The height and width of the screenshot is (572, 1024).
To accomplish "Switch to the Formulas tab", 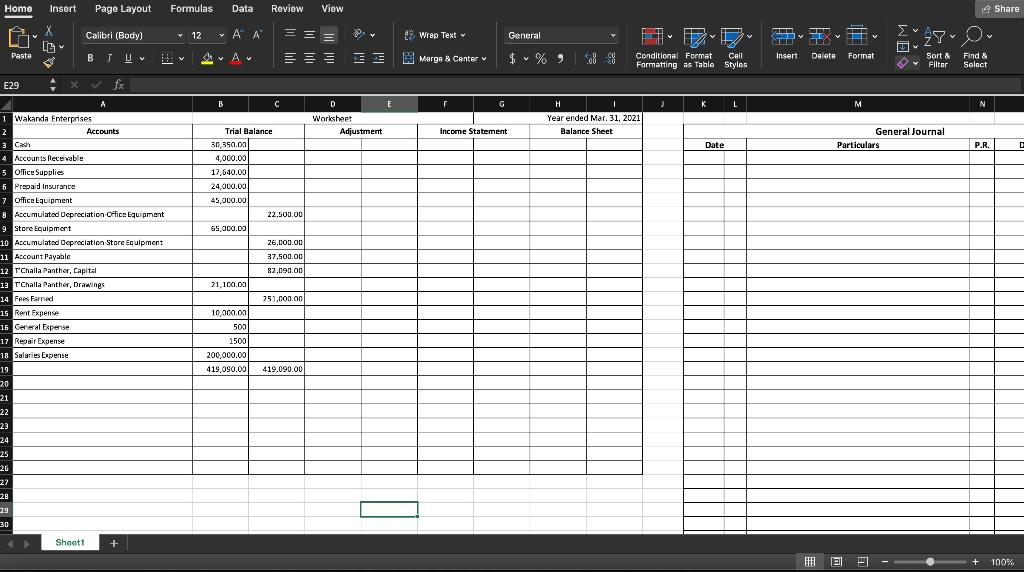I will coord(191,8).
